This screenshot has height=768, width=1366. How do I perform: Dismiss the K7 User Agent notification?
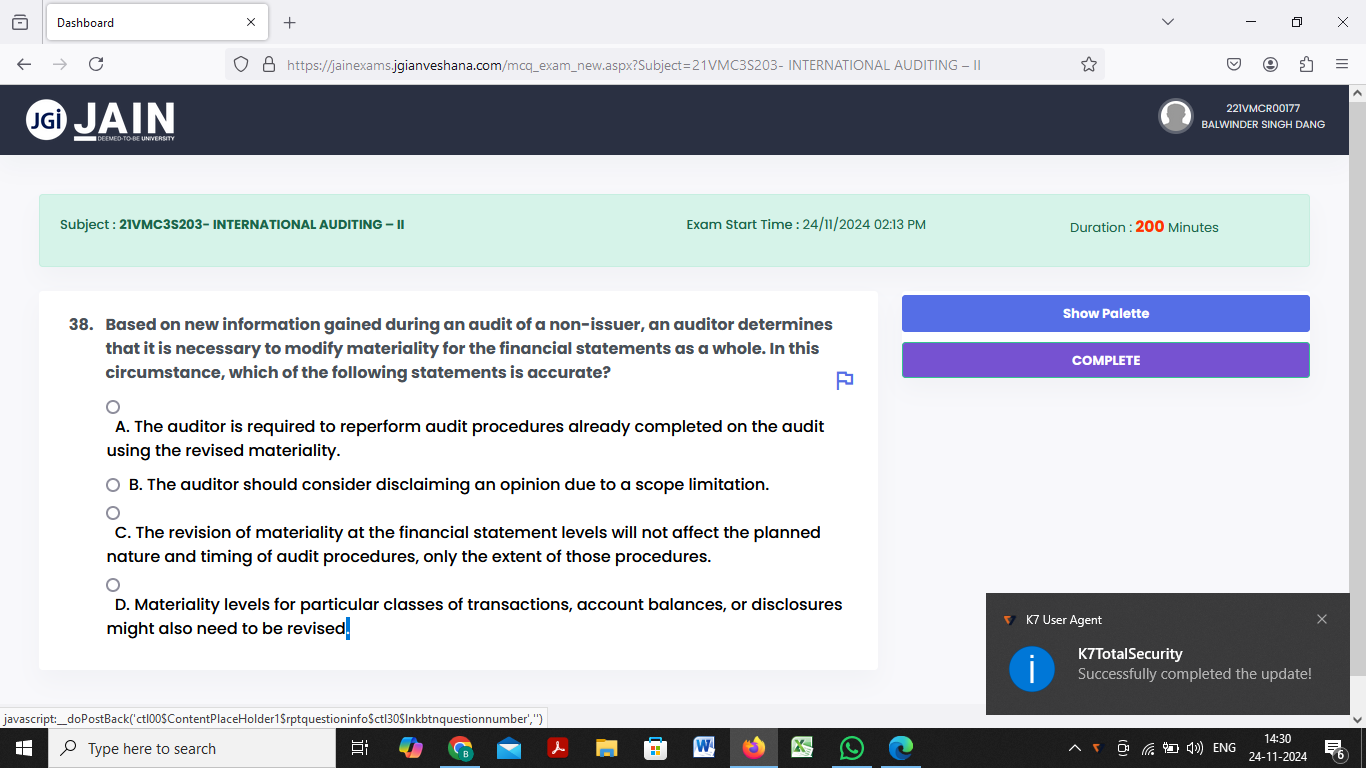tap(1322, 619)
